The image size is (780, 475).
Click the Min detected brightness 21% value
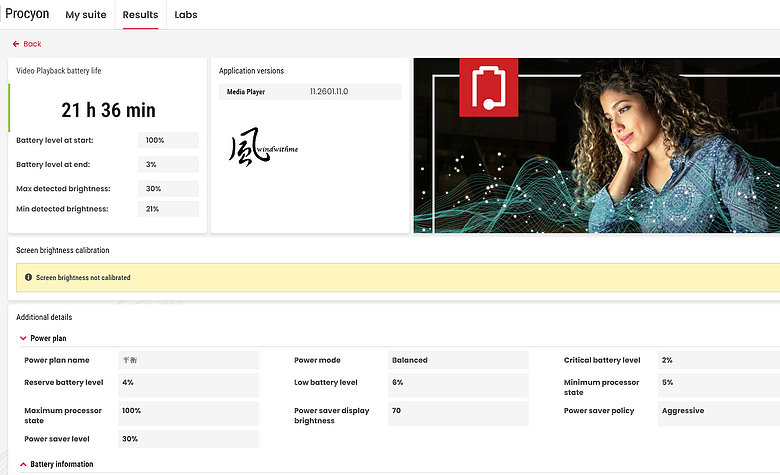coord(168,209)
